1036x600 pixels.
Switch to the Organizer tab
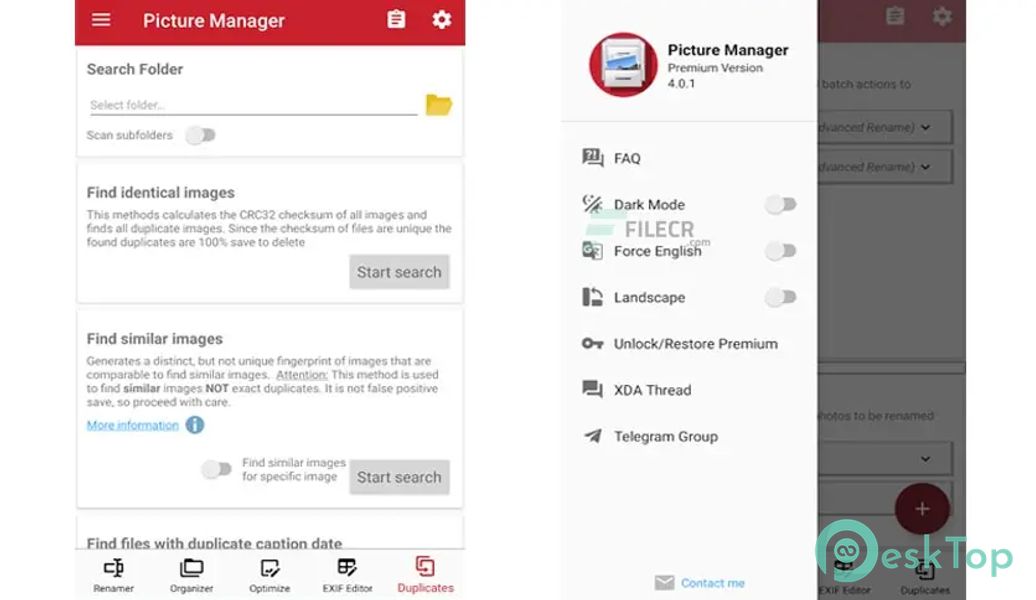191,575
